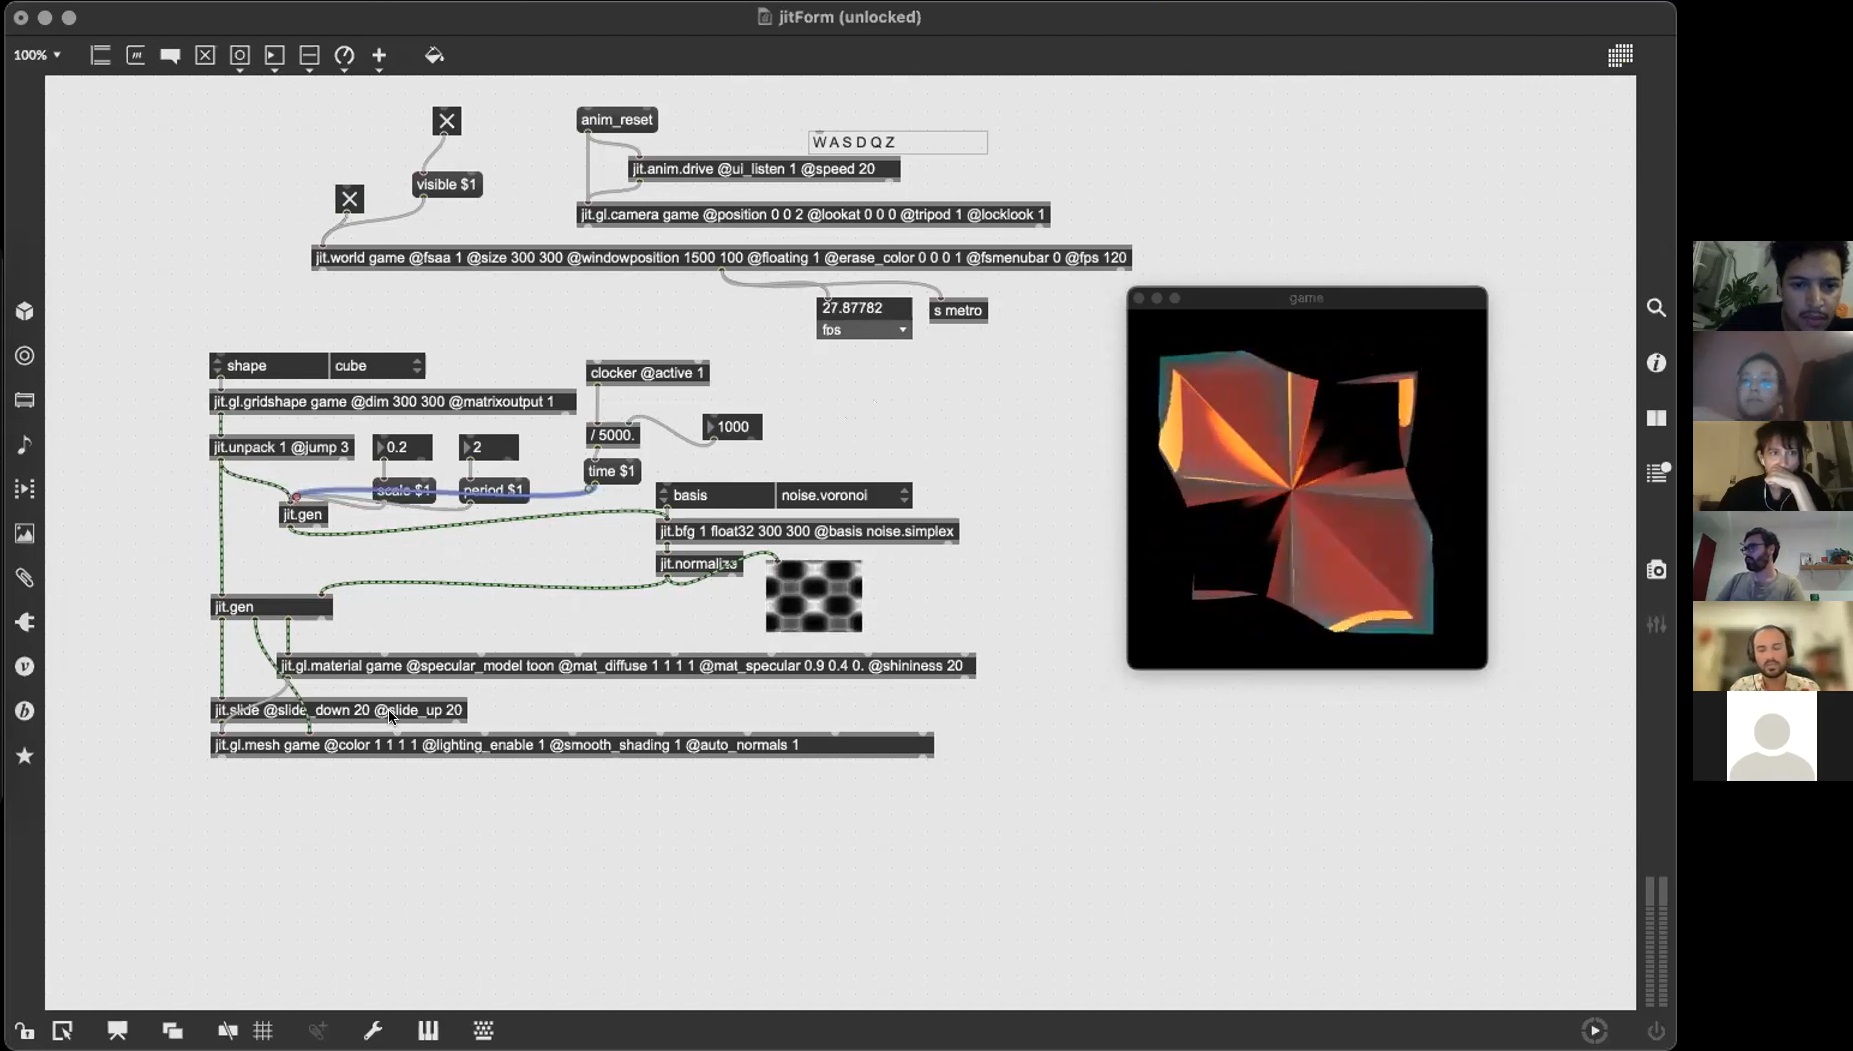The image size is (1853, 1051).
Task: Click the anim_reset message button
Action: 617,120
